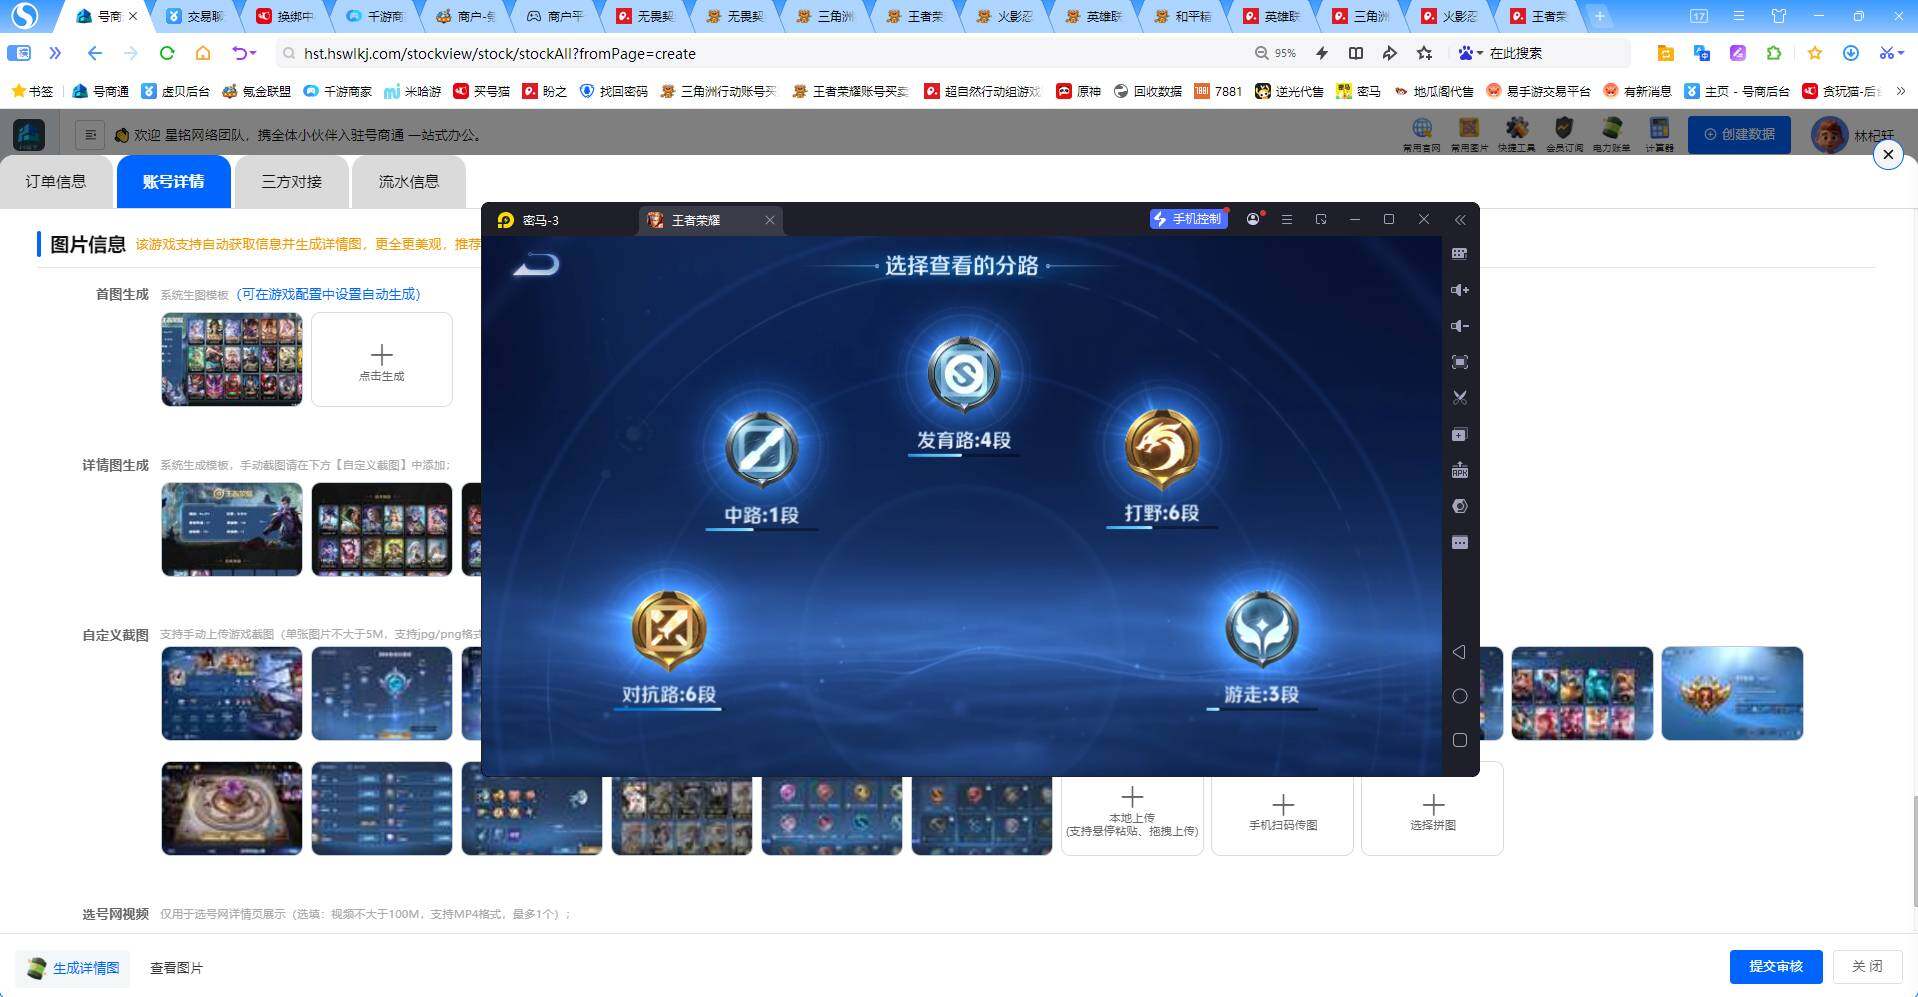1918x997 pixels.
Task: Collapse the emulator sidebar with double chevron
Action: point(1460,220)
